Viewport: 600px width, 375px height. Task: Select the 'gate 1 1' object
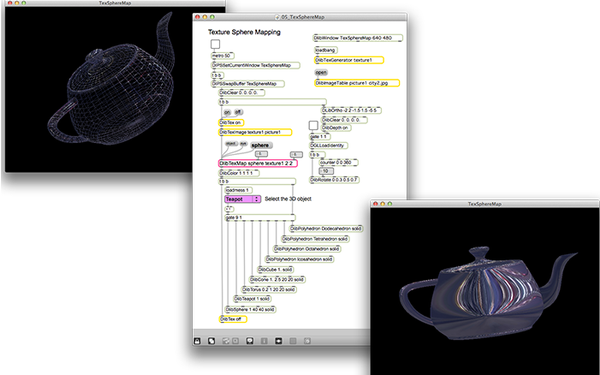320,137
